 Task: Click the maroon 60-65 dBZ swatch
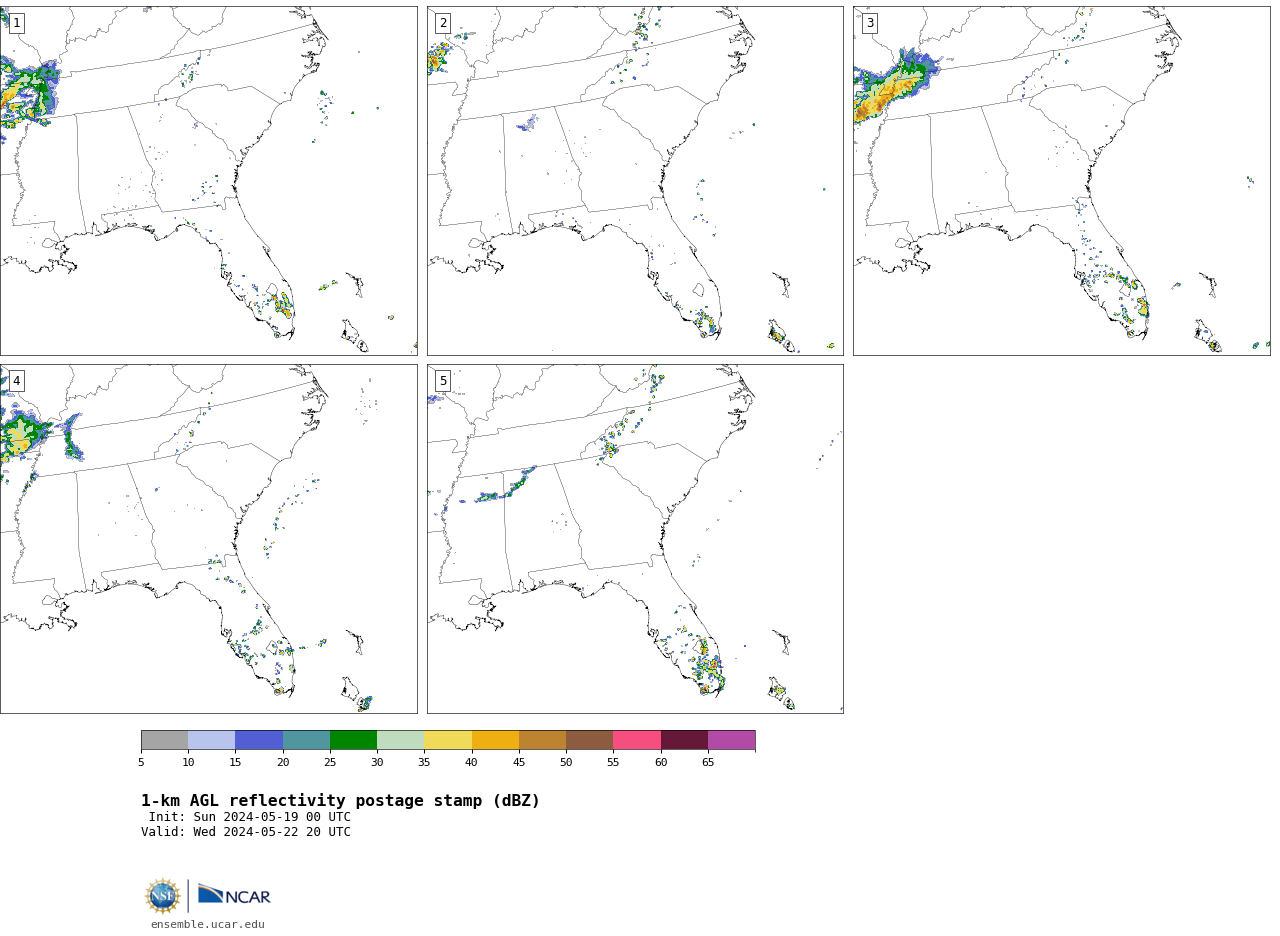pos(684,740)
